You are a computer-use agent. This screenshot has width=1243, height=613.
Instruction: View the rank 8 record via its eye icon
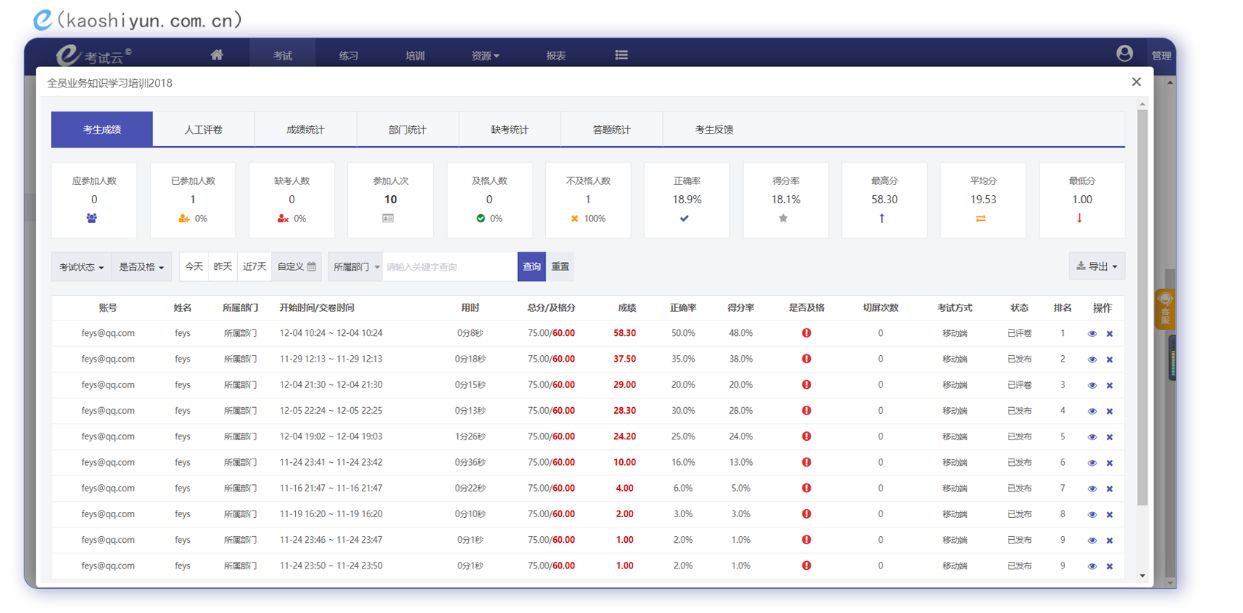click(1092, 514)
